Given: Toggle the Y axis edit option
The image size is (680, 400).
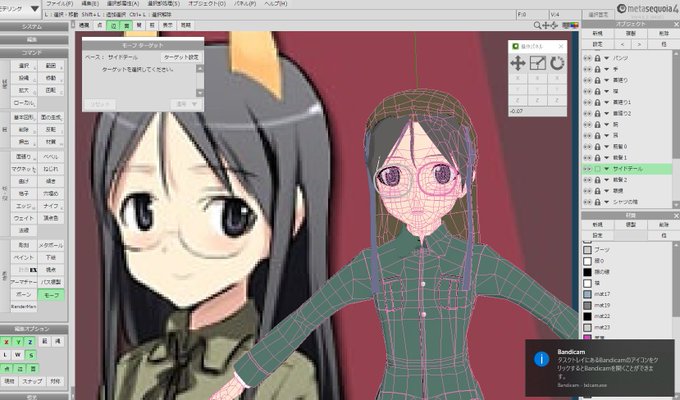Looking at the screenshot, I should tap(19, 342).
